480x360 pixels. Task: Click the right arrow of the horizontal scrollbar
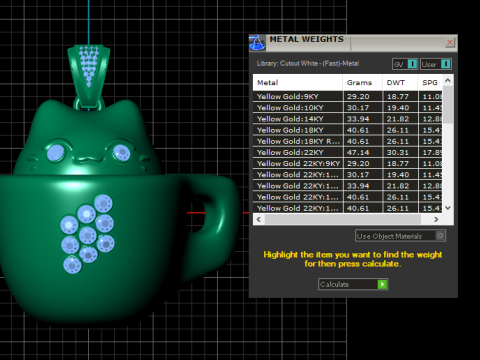pyautogui.click(x=436, y=219)
